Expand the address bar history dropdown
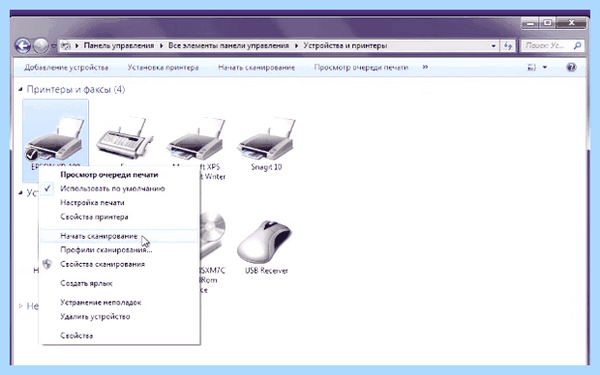Image resolution: width=600 pixels, height=375 pixels. coord(494,46)
